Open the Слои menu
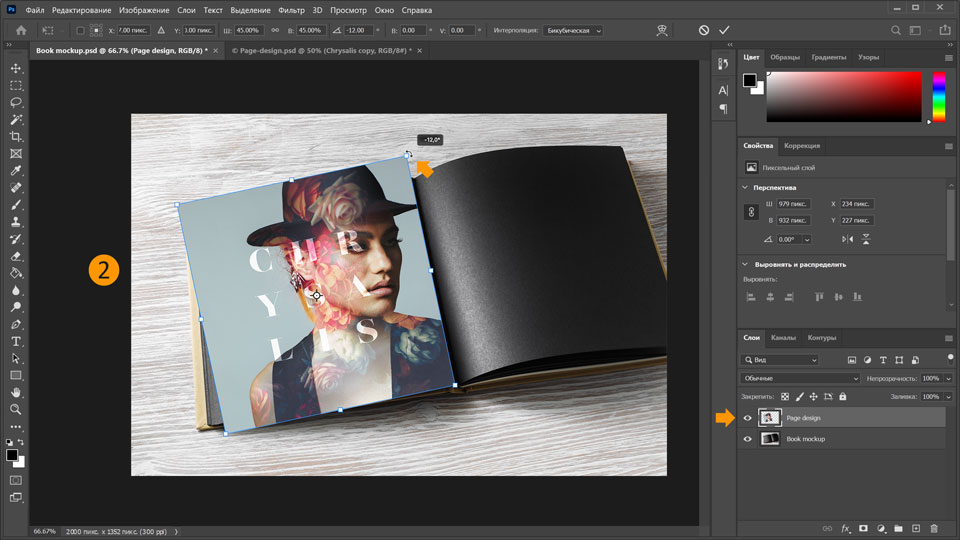Screen dimensions: 960x540 pos(186,10)
